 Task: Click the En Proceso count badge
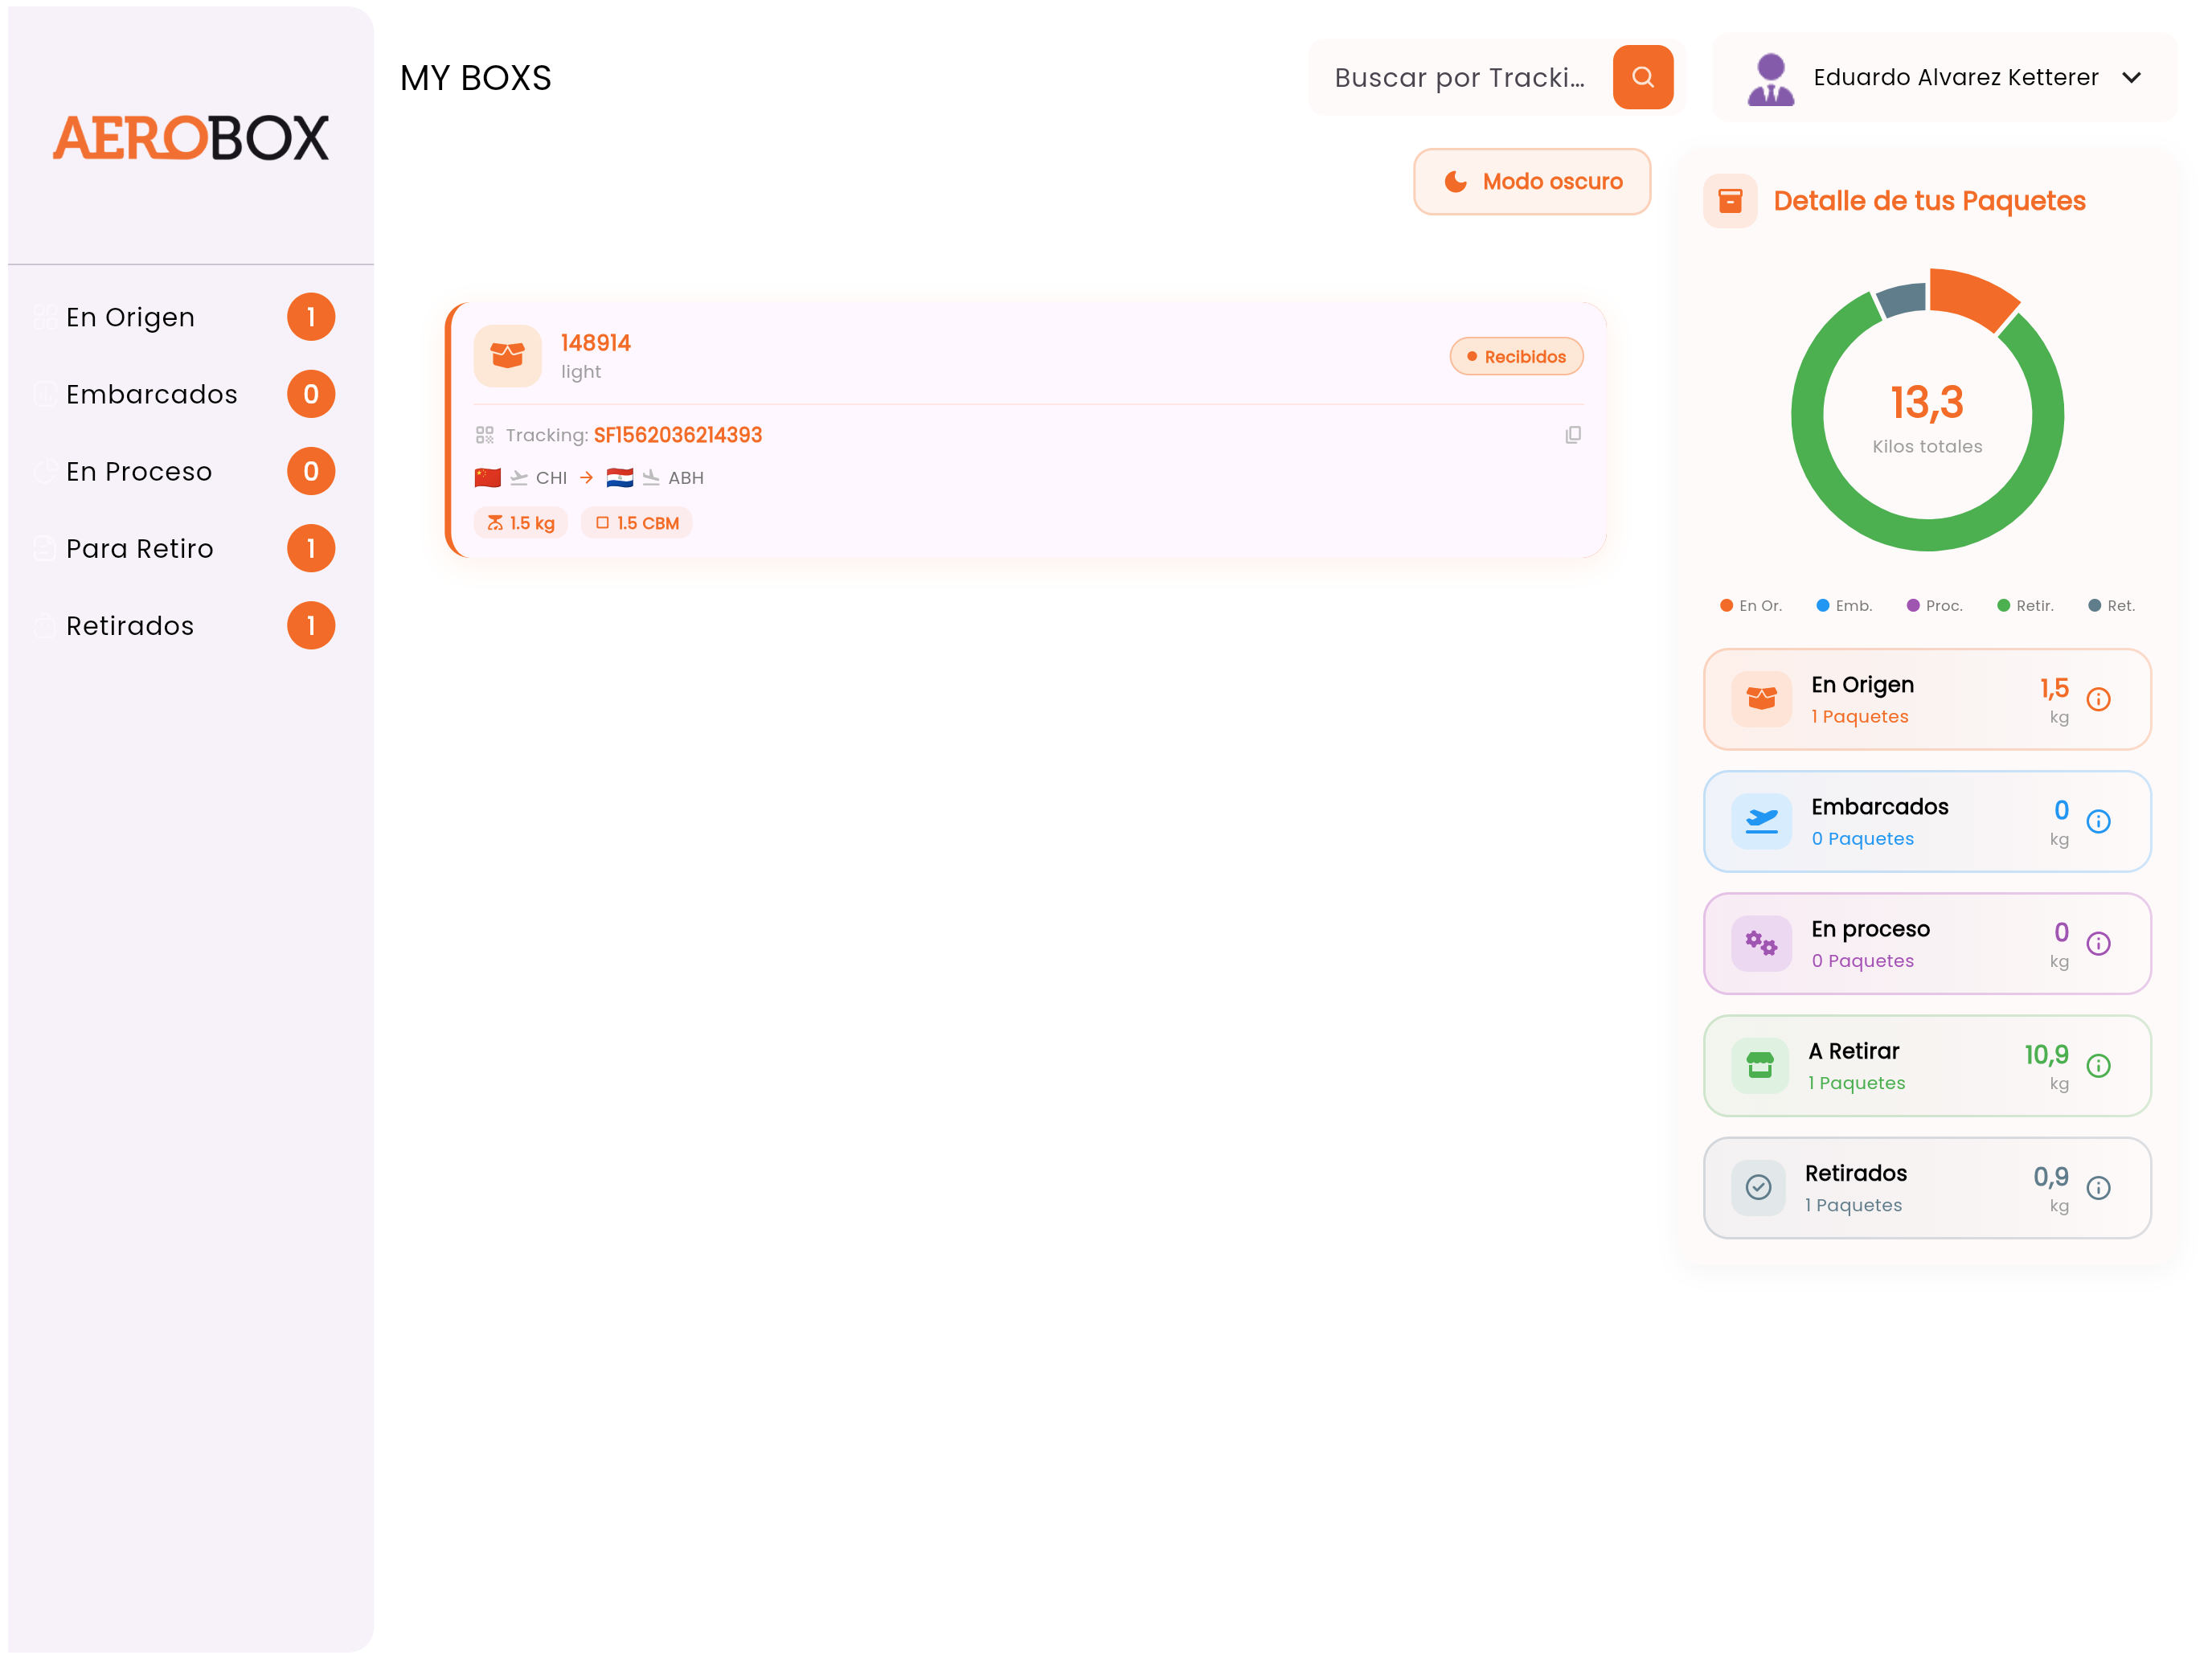(311, 471)
